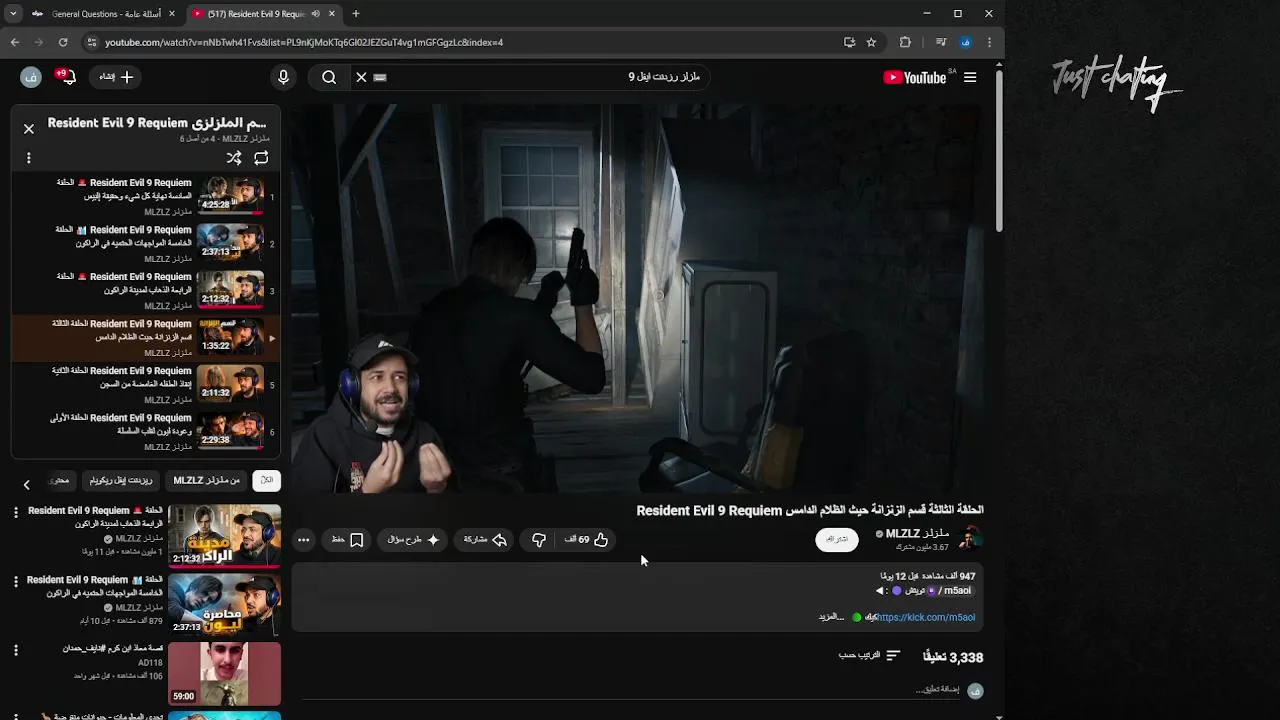1280x720 pixels.
Task: Select the 'الكل' filter chip
Action: [266, 481]
